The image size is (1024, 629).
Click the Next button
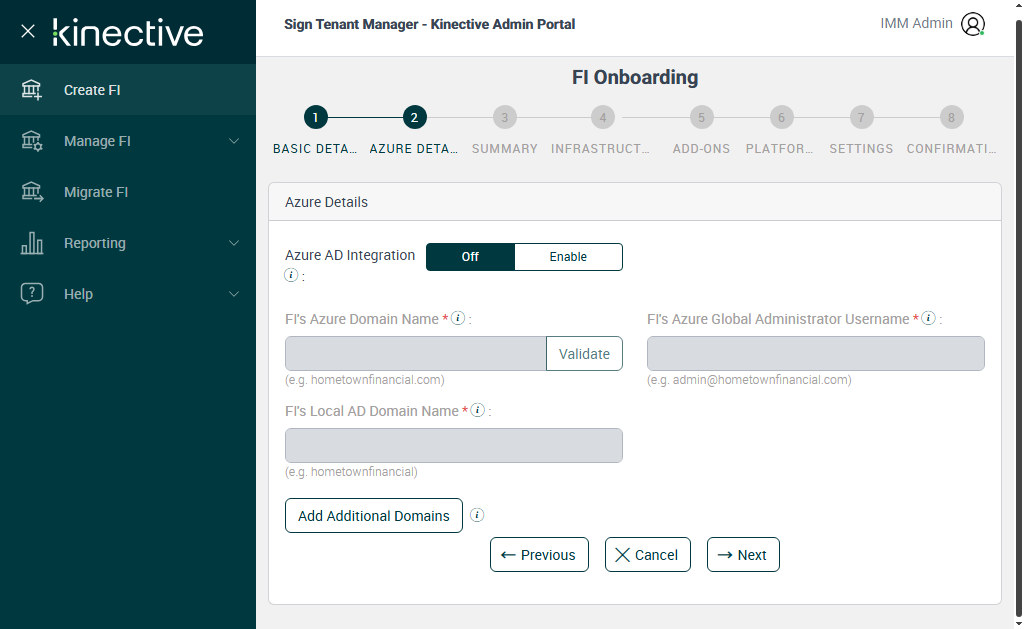[743, 555]
